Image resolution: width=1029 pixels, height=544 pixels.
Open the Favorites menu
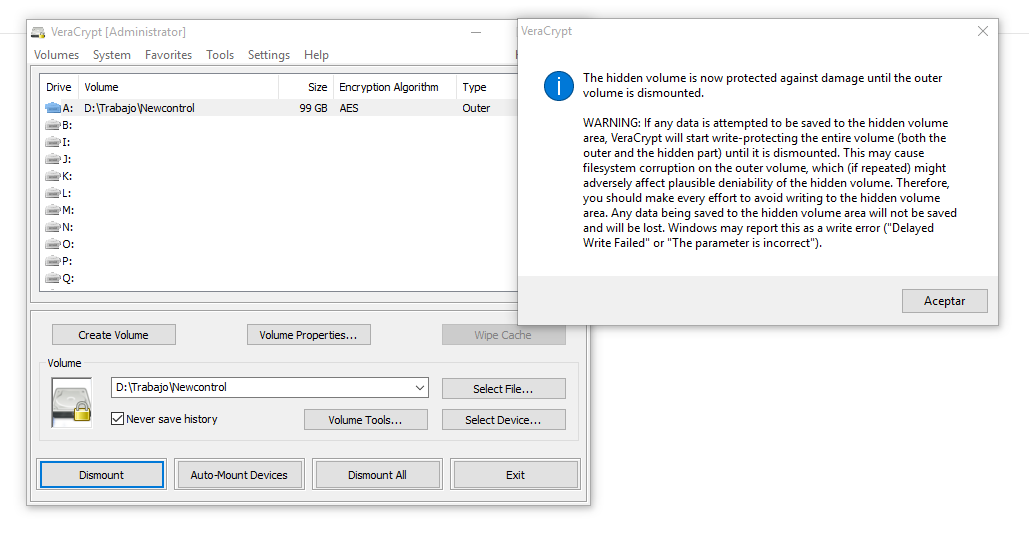pos(169,55)
